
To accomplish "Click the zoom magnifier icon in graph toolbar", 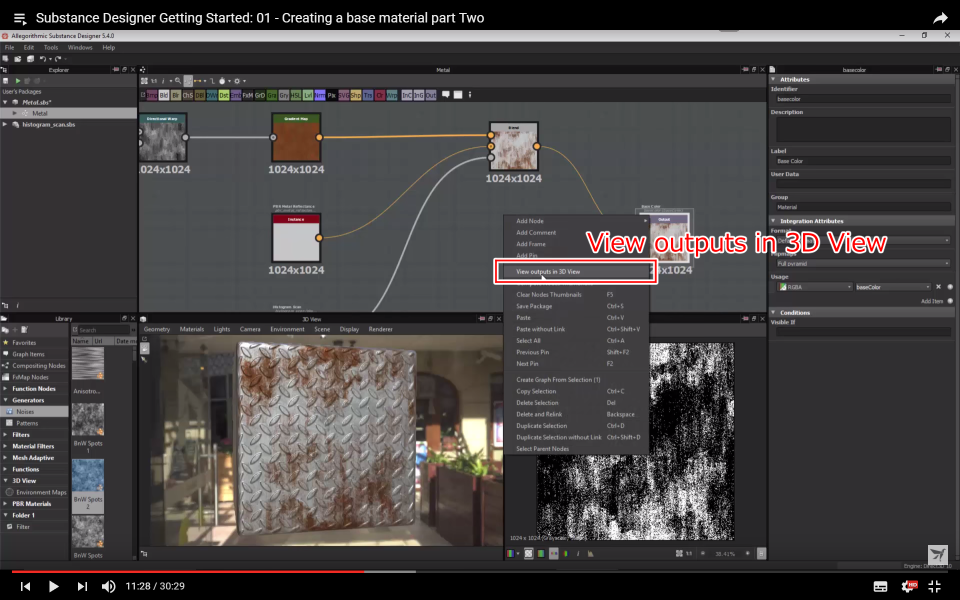I will click(178, 81).
